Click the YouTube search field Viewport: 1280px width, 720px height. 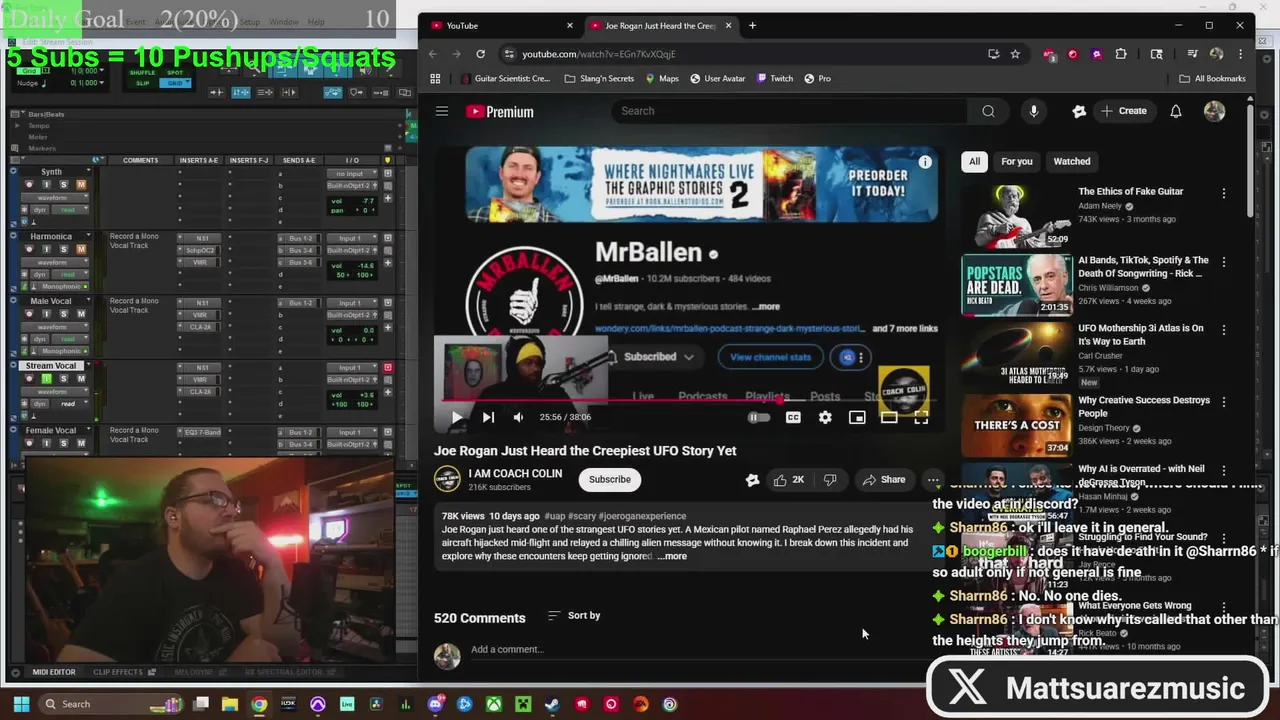pos(790,111)
